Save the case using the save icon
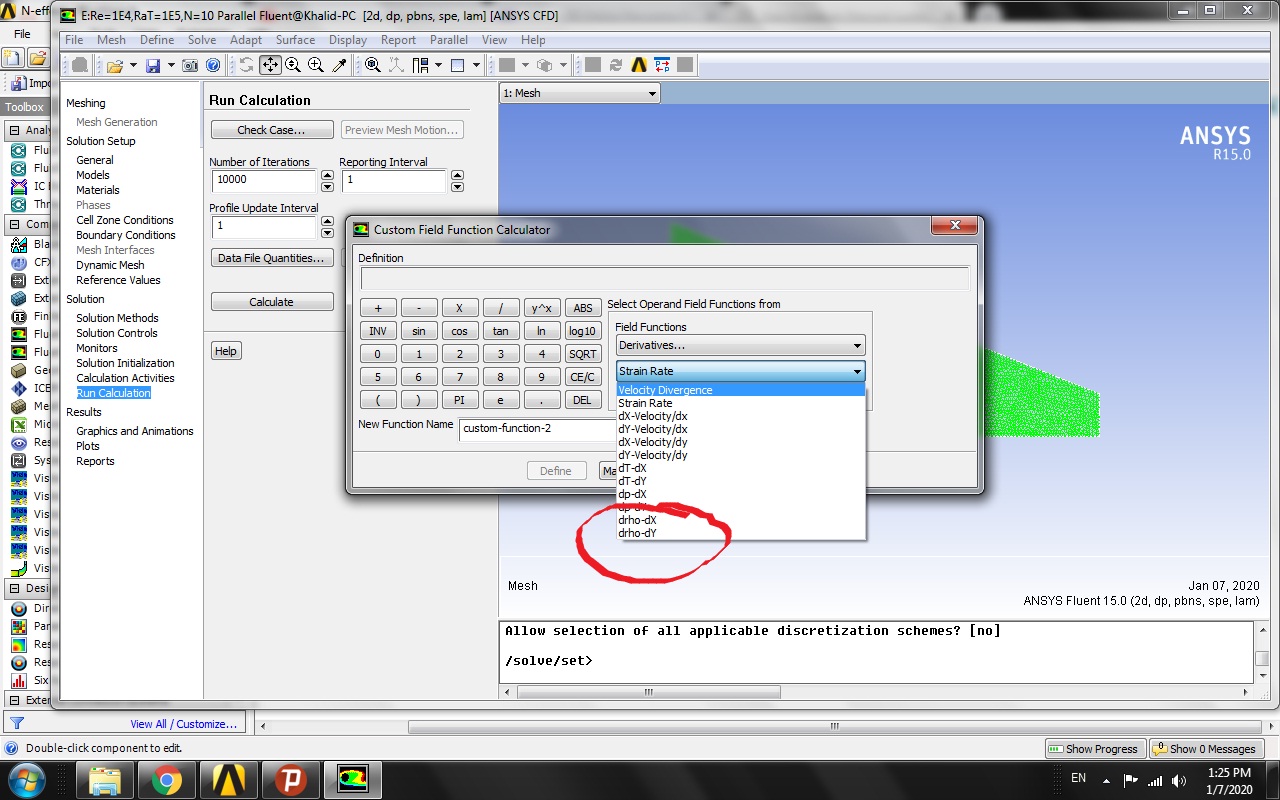This screenshot has width=1280, height=800. pyautogui.click(x=153, y=64)
